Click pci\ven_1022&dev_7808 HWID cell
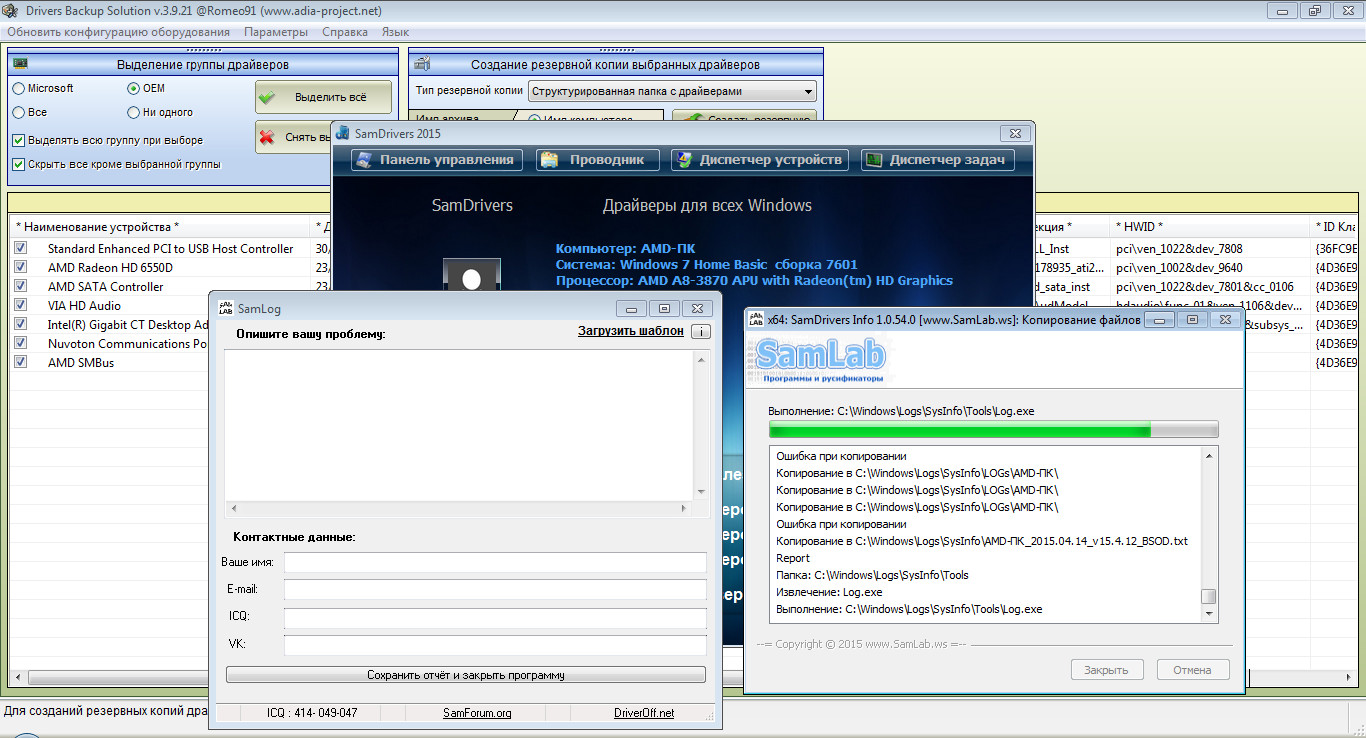Screen dimensions: 1366x738 [x=1181, y=248]
